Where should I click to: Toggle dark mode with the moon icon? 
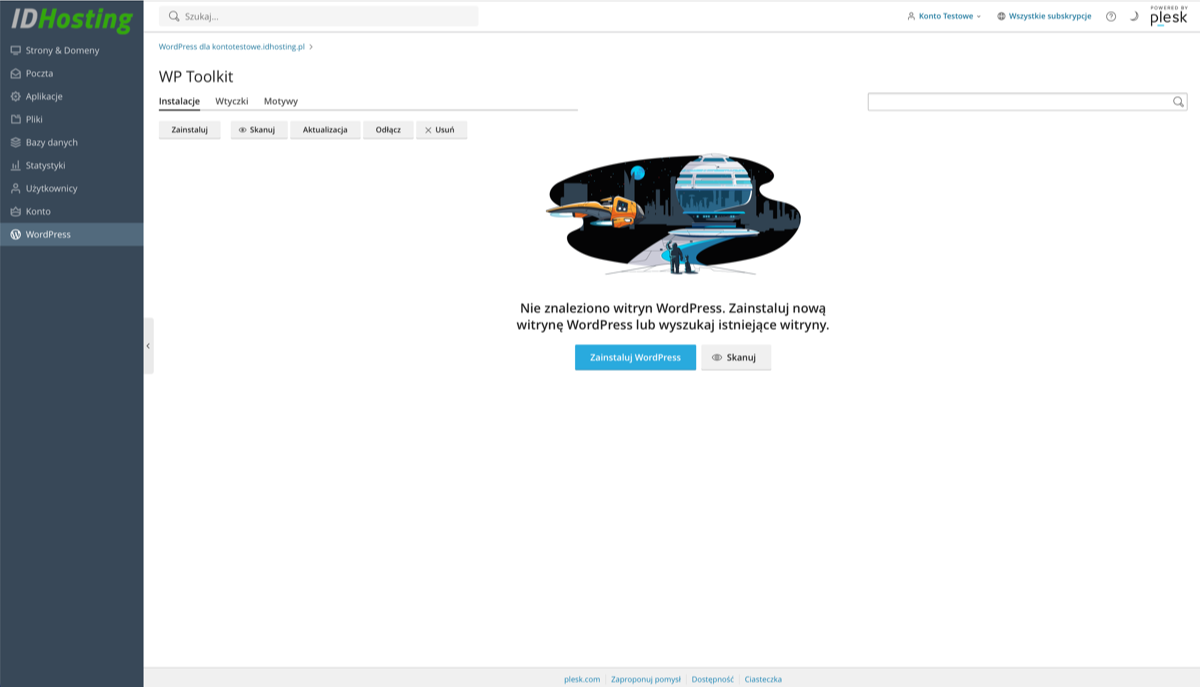pyautogui.click(x=1133, y=16)
